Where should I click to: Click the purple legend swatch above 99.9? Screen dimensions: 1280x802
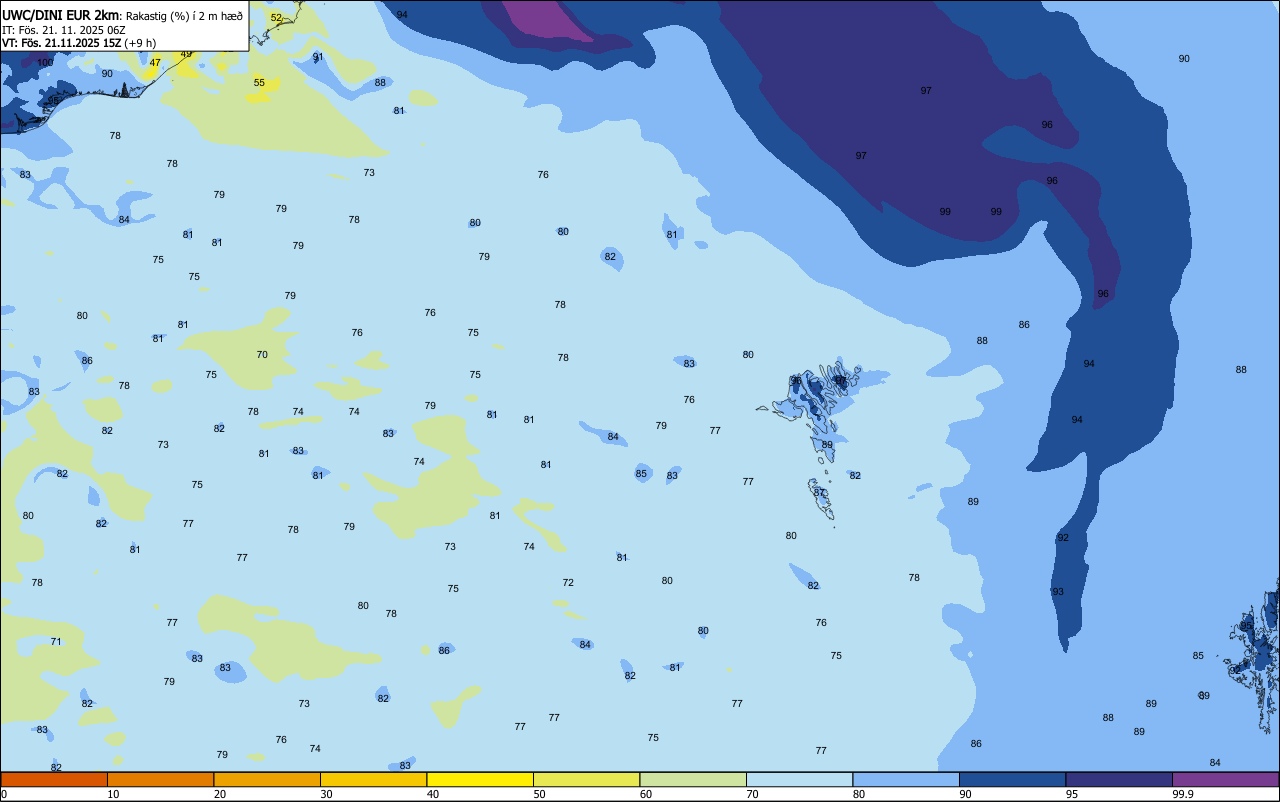click(1225, 779)
